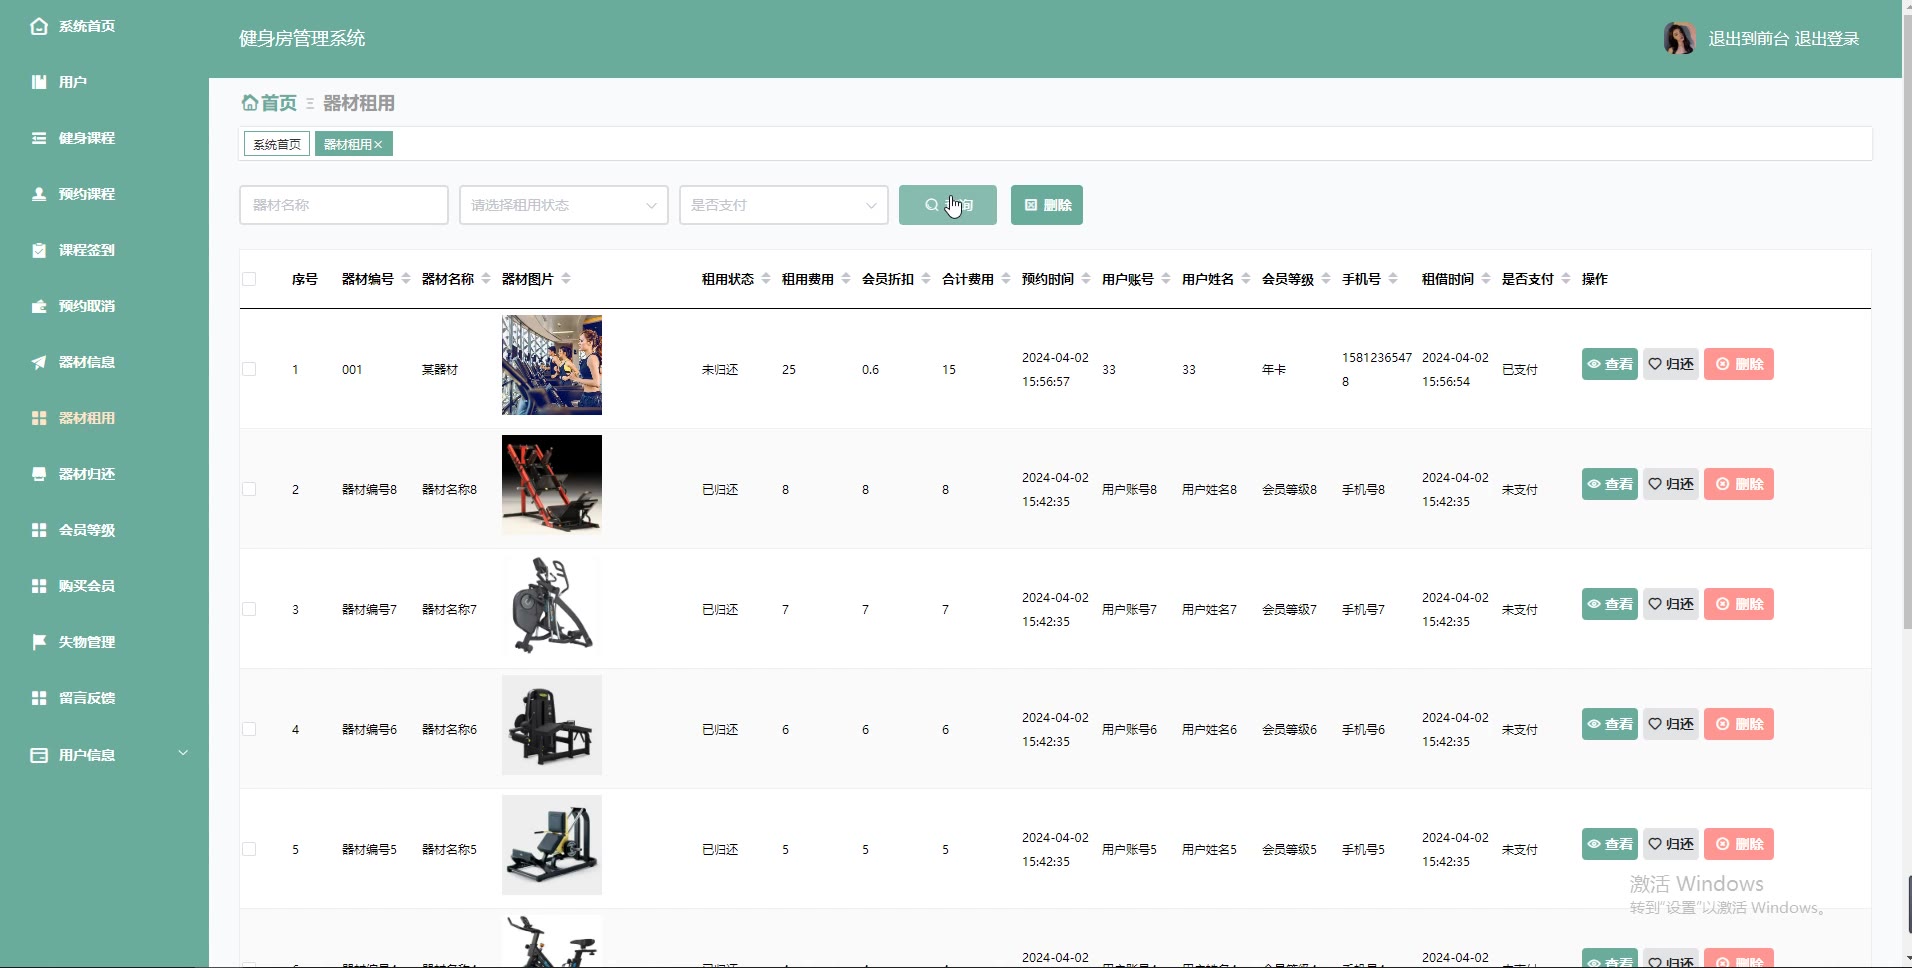Click 归还 for row 001

click(1671, 364)
